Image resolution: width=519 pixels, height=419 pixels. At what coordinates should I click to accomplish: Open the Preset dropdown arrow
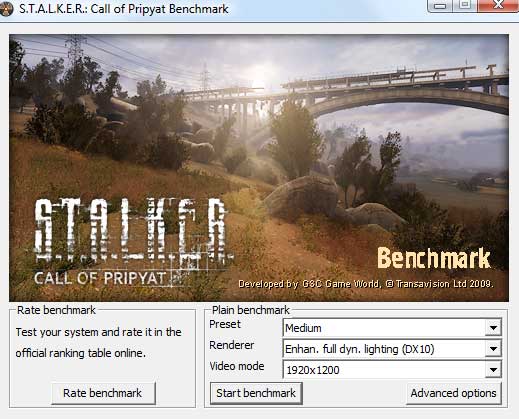493,328
